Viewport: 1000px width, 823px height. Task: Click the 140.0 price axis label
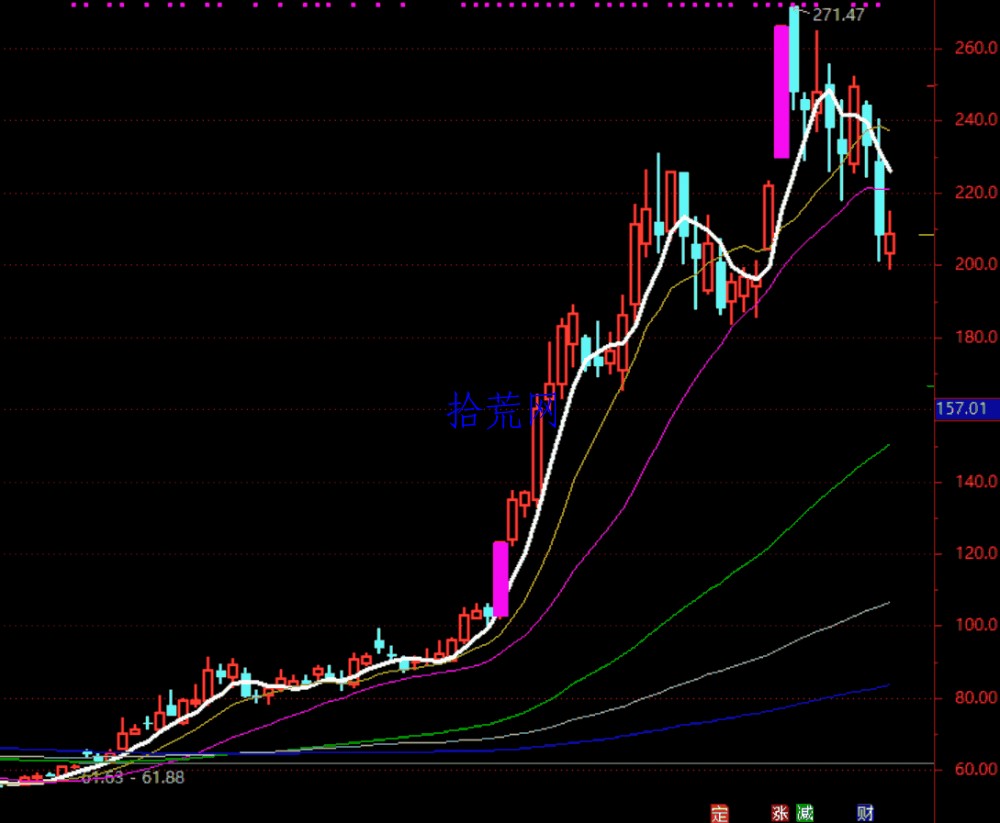click(x=976, y=482)
